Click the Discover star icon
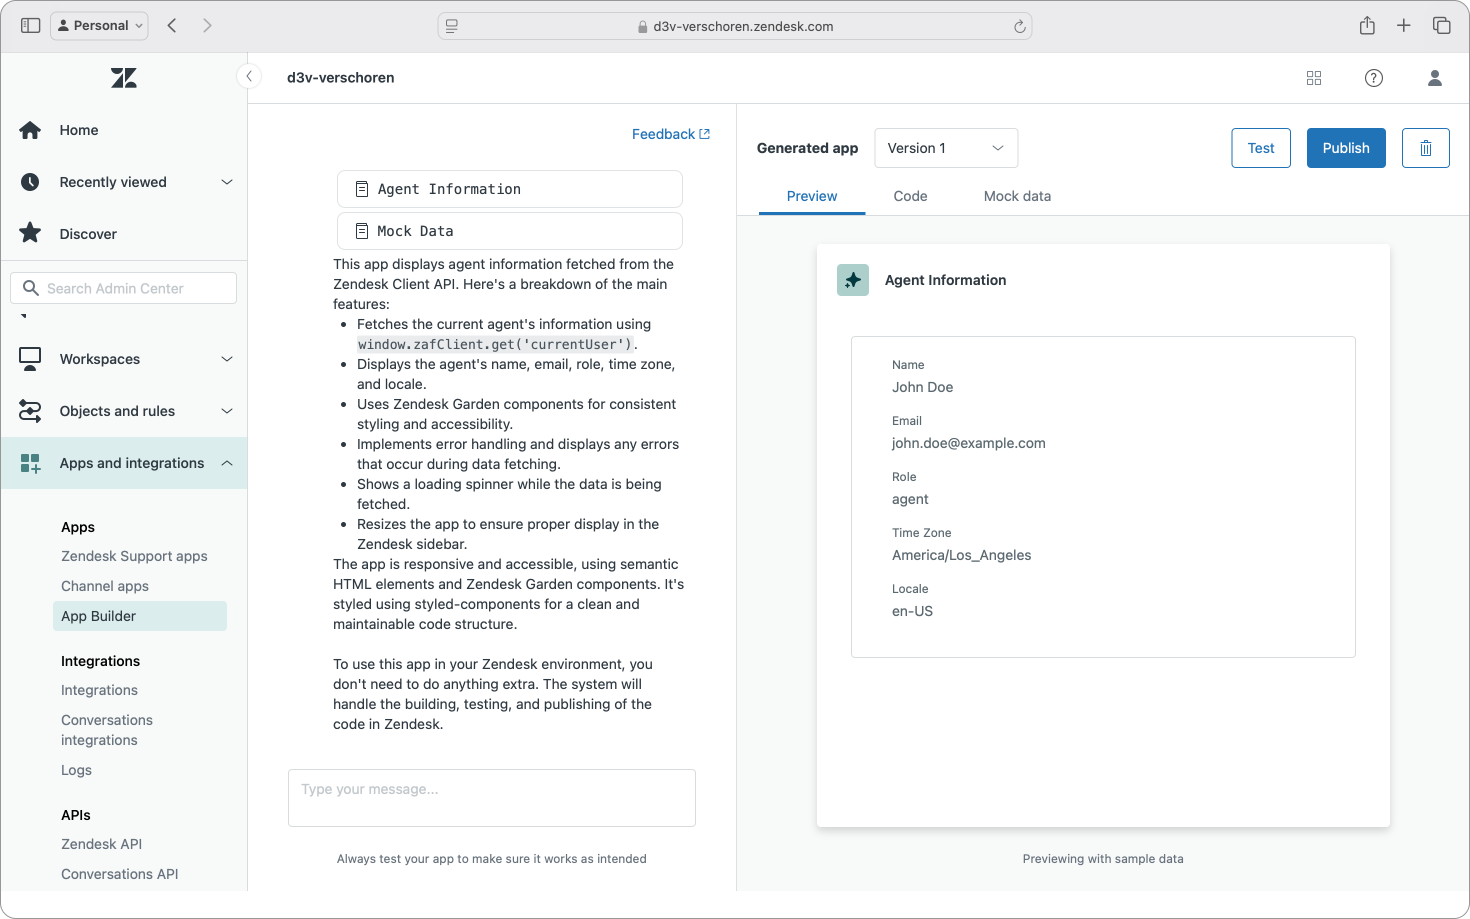This screenshot has width=1470, height=919. 30,233
